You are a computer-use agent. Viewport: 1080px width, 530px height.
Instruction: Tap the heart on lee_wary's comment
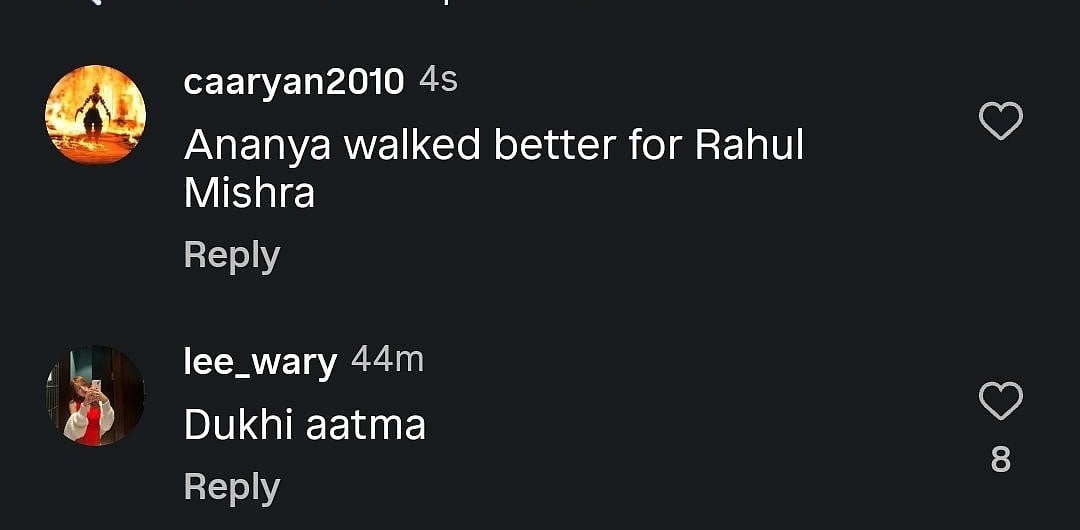(x=999, y=402)
